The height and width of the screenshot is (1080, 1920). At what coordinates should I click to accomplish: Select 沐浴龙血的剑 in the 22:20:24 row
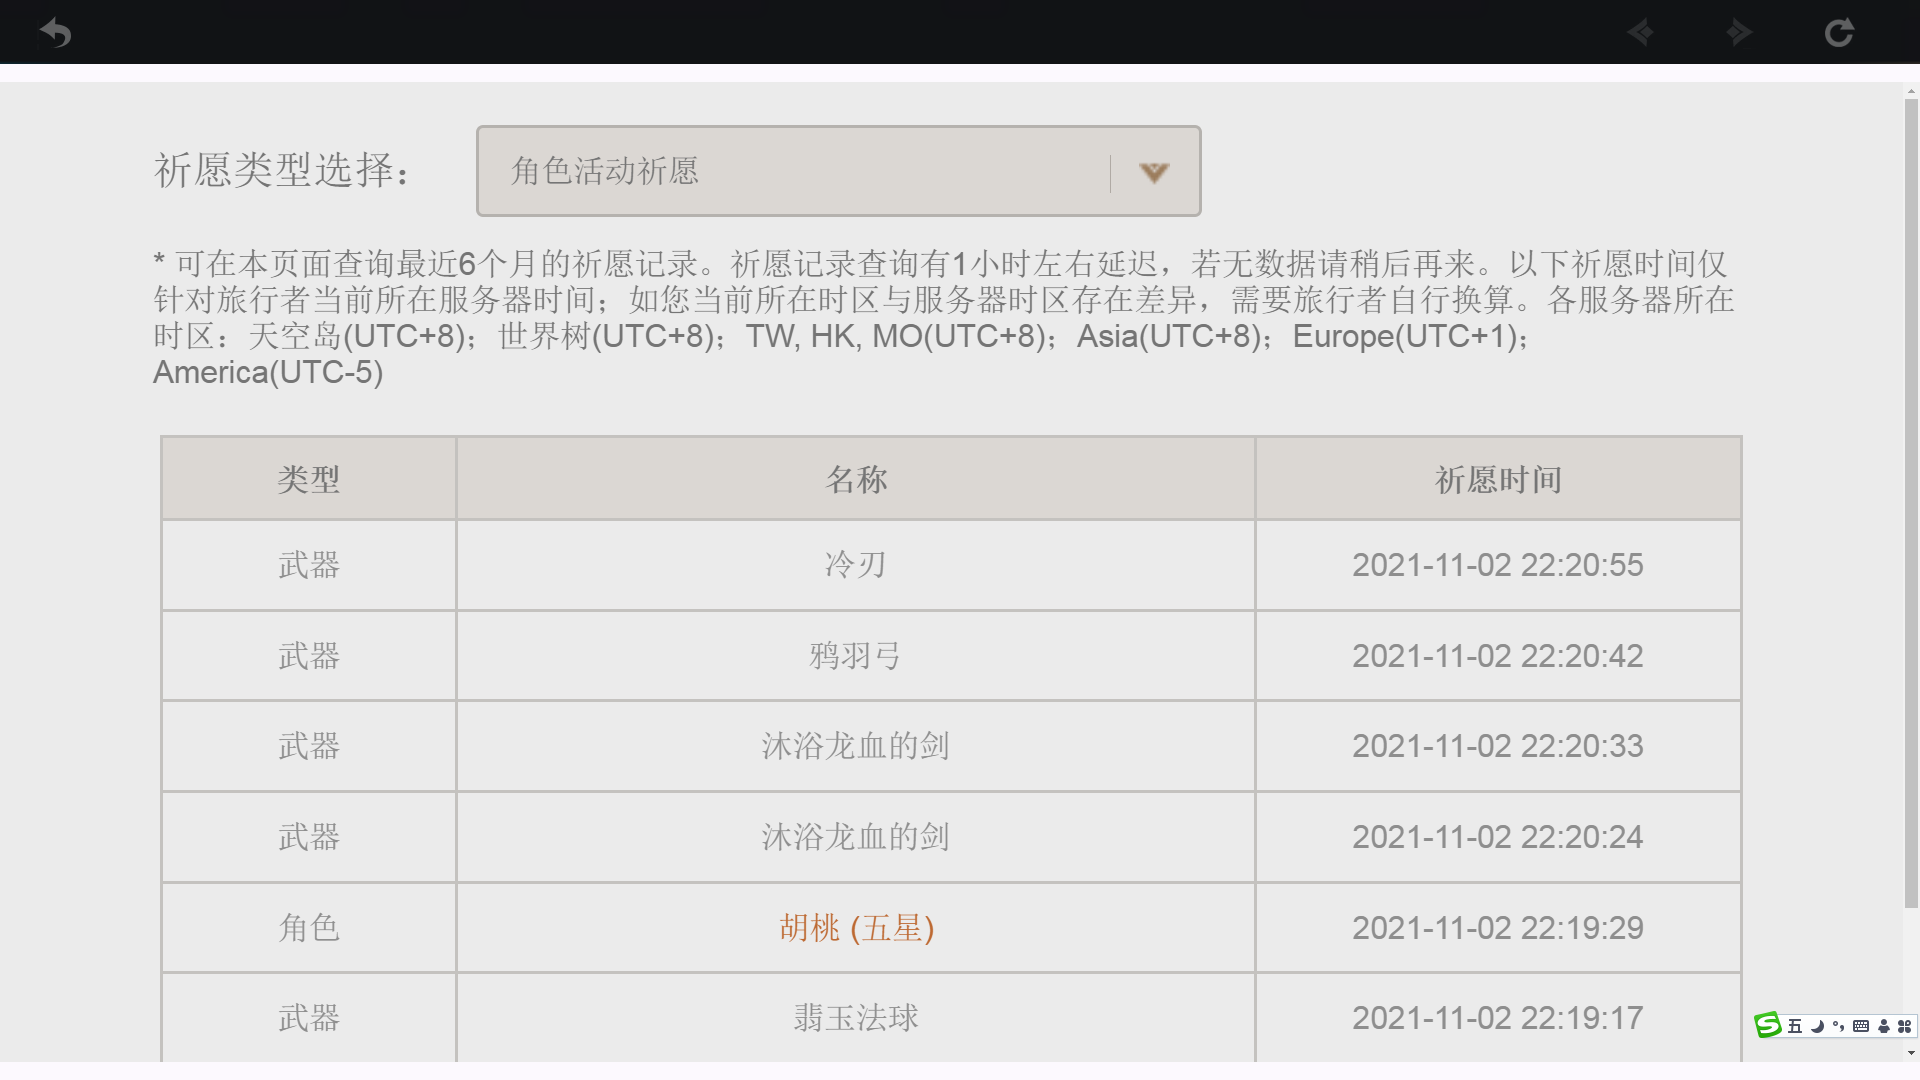(x=856, y=837)
